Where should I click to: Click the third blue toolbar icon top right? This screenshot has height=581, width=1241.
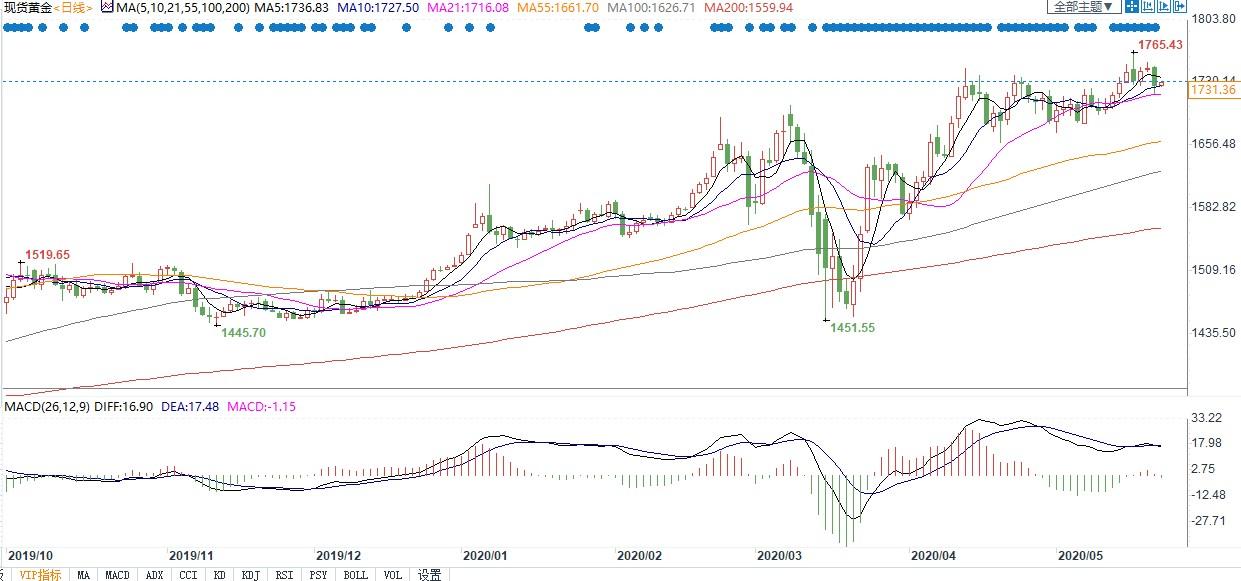pos(1164,6)
